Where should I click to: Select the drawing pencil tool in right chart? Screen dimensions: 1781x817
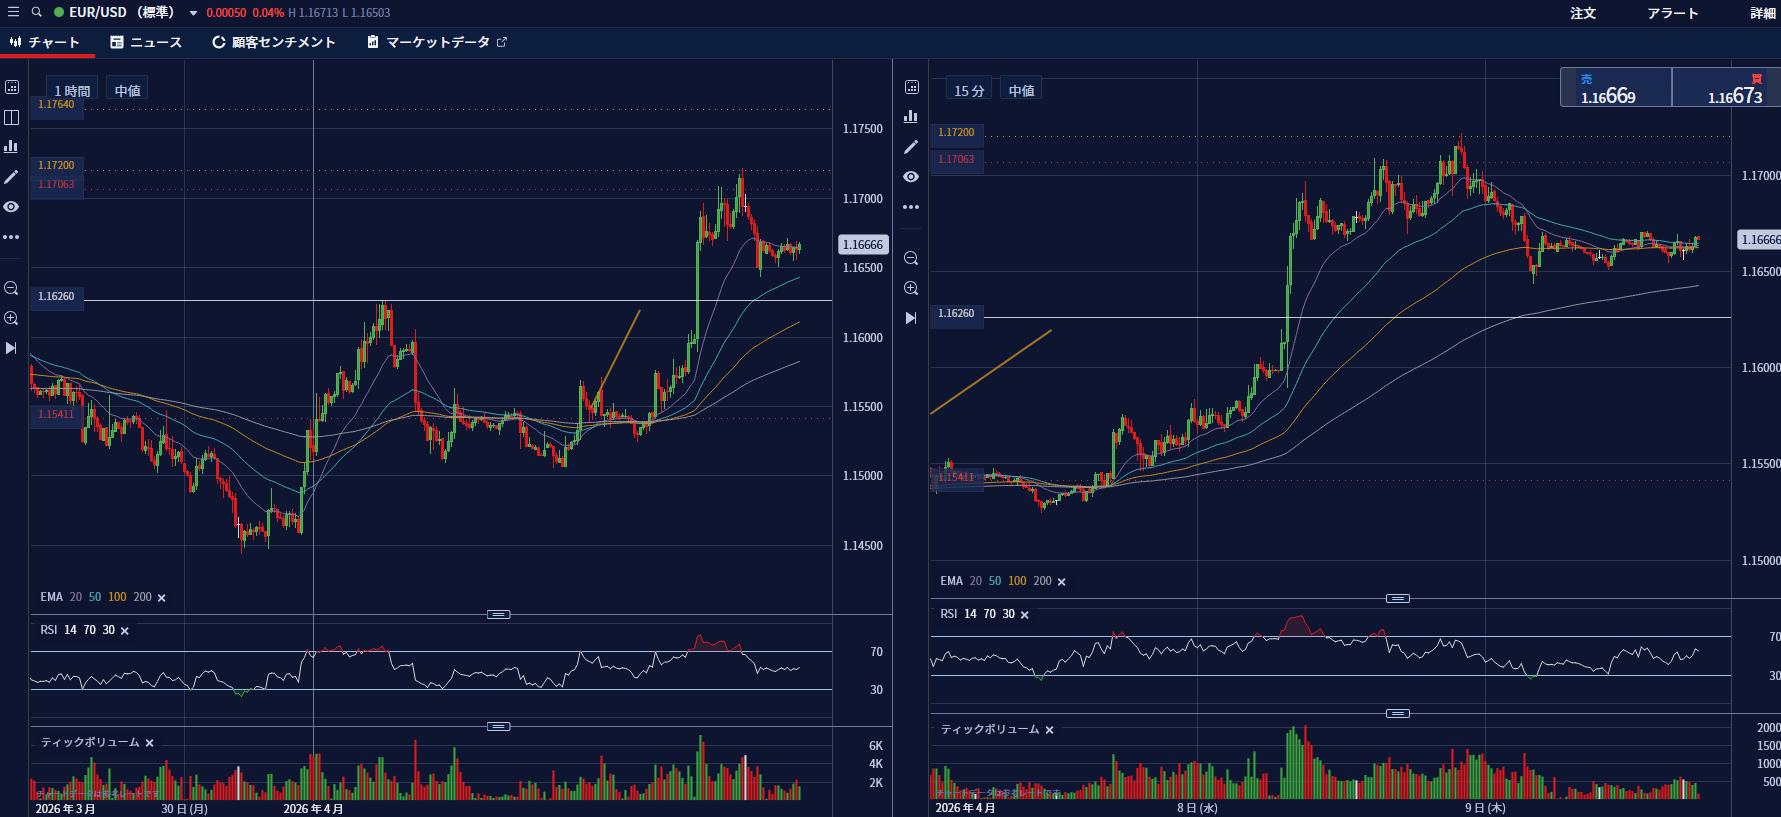[911, 147]
